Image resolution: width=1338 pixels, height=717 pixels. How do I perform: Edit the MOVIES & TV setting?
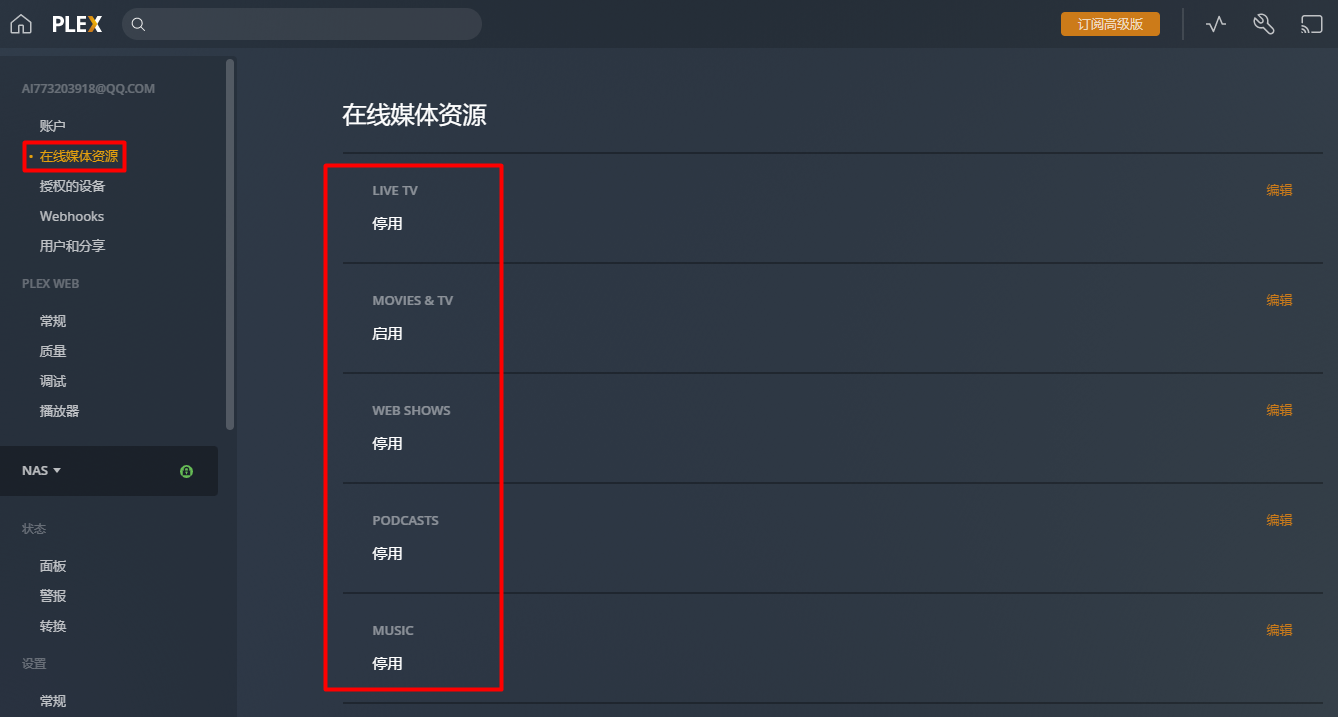click(1279, 300)
